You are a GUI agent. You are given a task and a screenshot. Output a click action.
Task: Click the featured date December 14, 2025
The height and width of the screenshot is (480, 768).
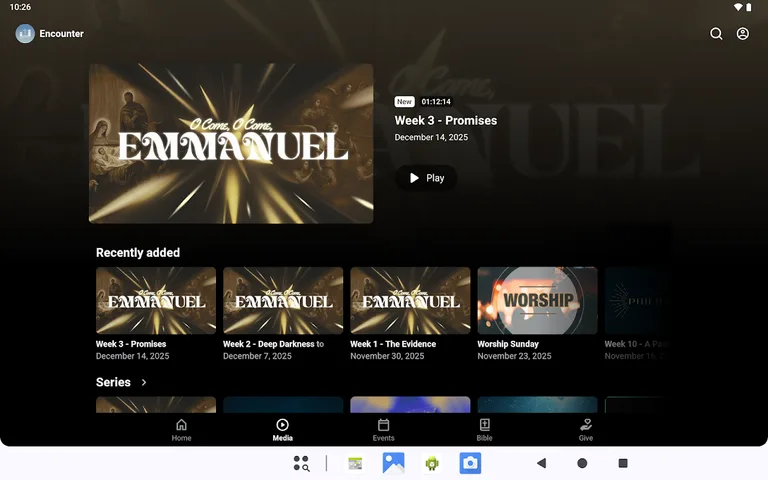[x=431, y=137]
